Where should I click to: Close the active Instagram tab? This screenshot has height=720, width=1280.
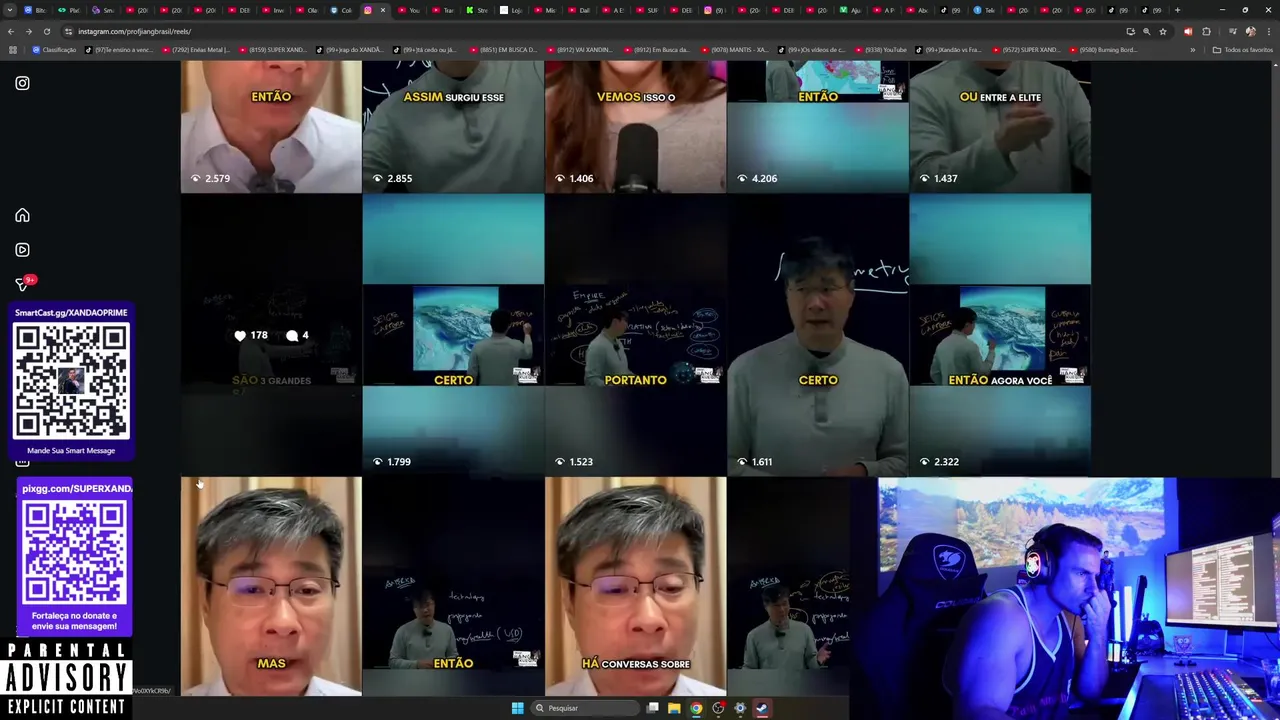point(382,10)
